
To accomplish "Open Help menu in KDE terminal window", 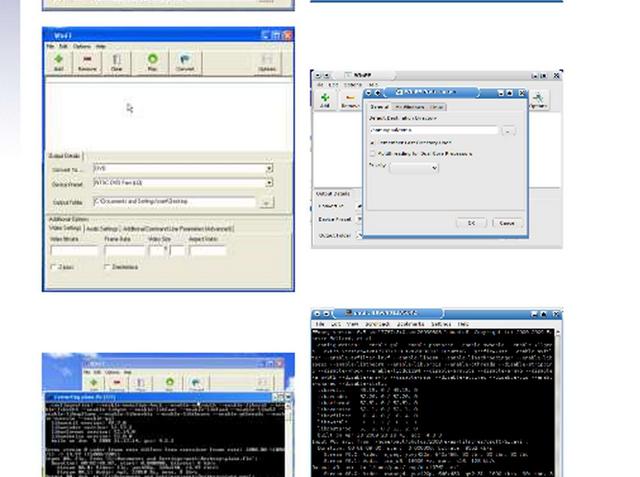I will click(x=463, y=324).
